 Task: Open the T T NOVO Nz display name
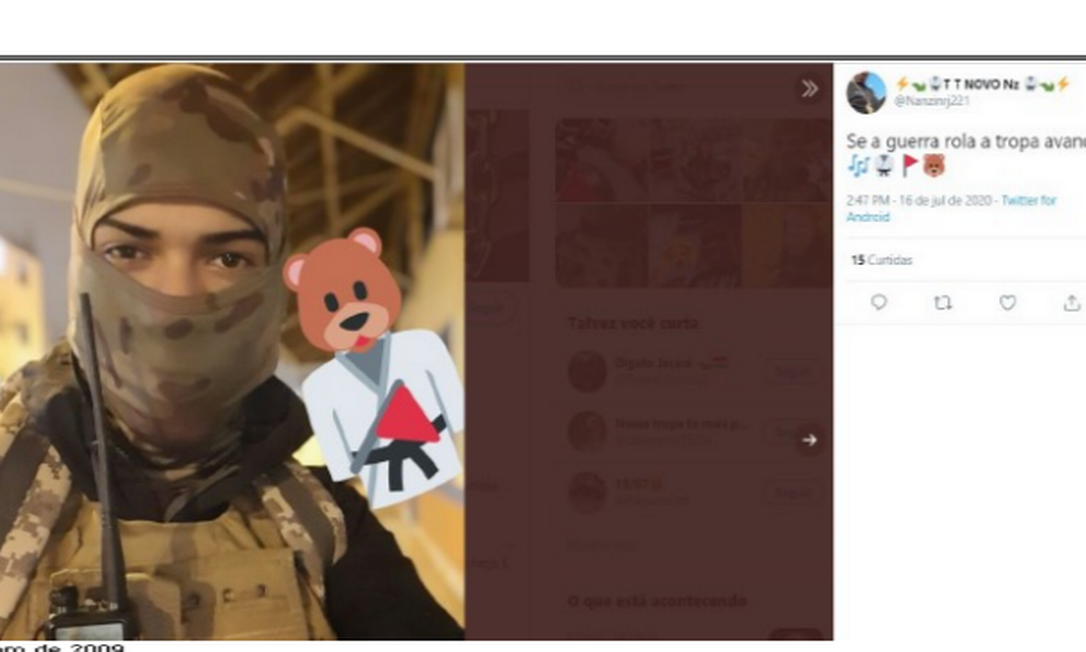pyautogui.click(x=982, y=84)
